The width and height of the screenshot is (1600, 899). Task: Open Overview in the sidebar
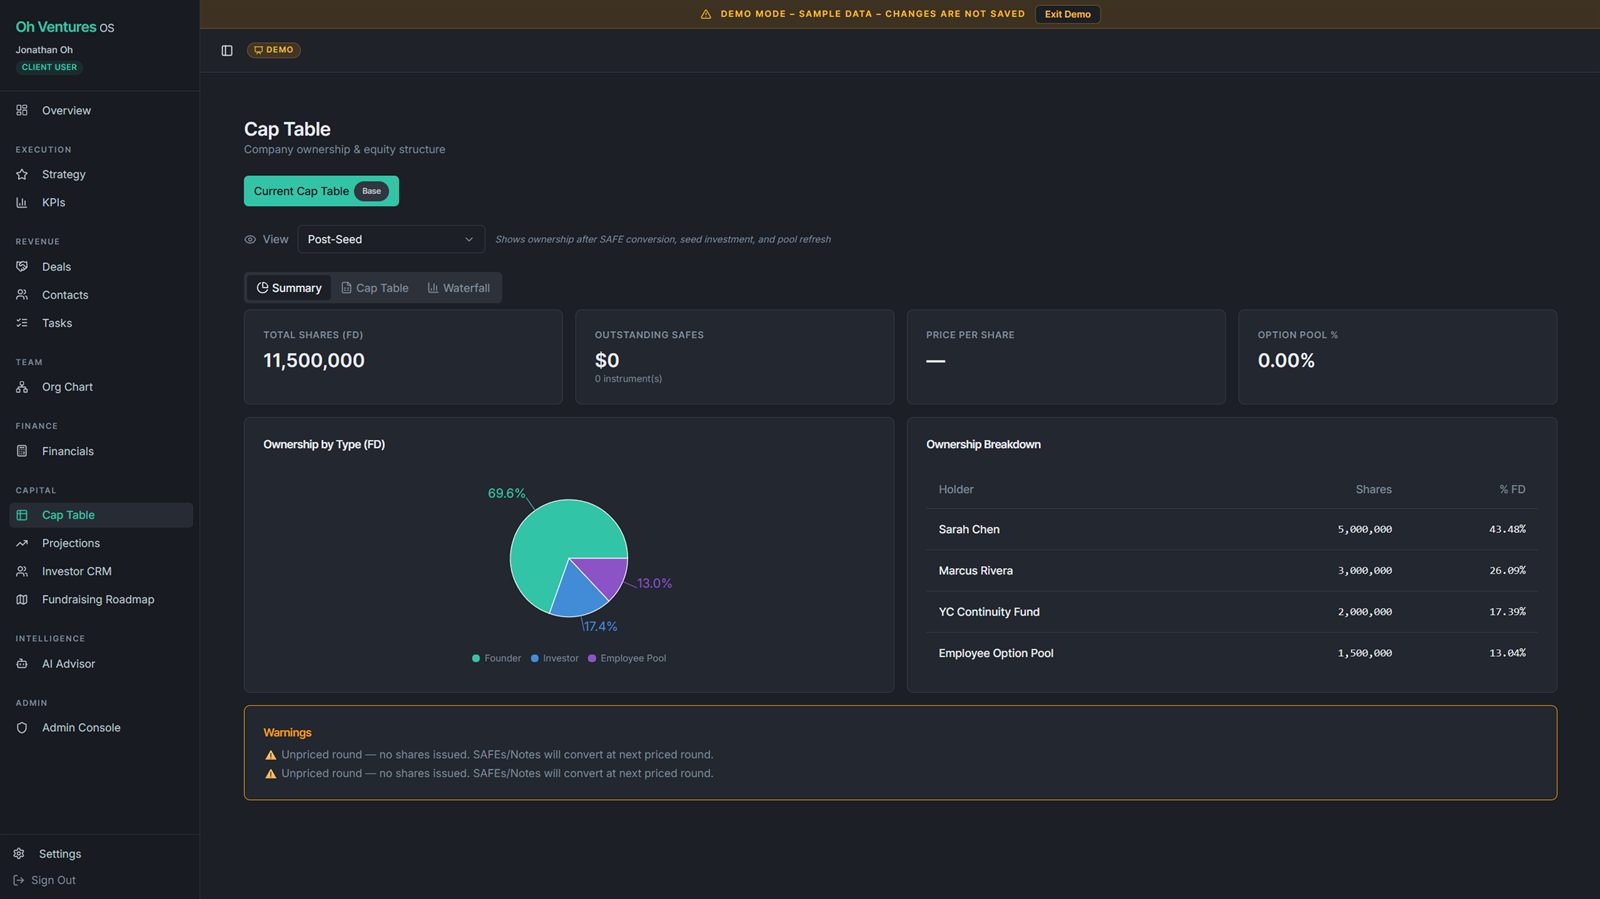[x=100, y=110]
